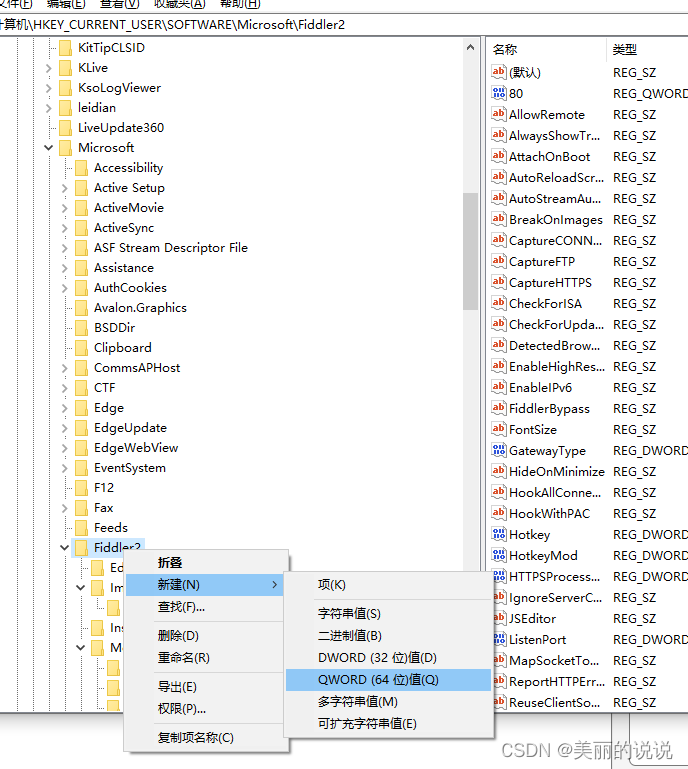Click the 名称 column header

click(548, 50)
